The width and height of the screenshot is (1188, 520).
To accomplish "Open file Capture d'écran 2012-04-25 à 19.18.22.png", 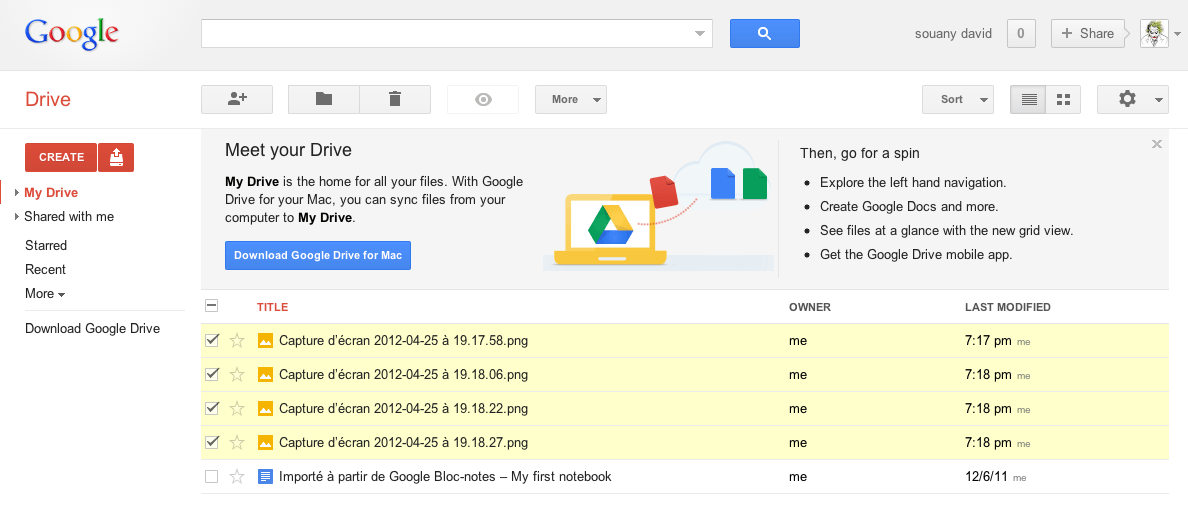I will pyautogui.click(x=403, y=409).
